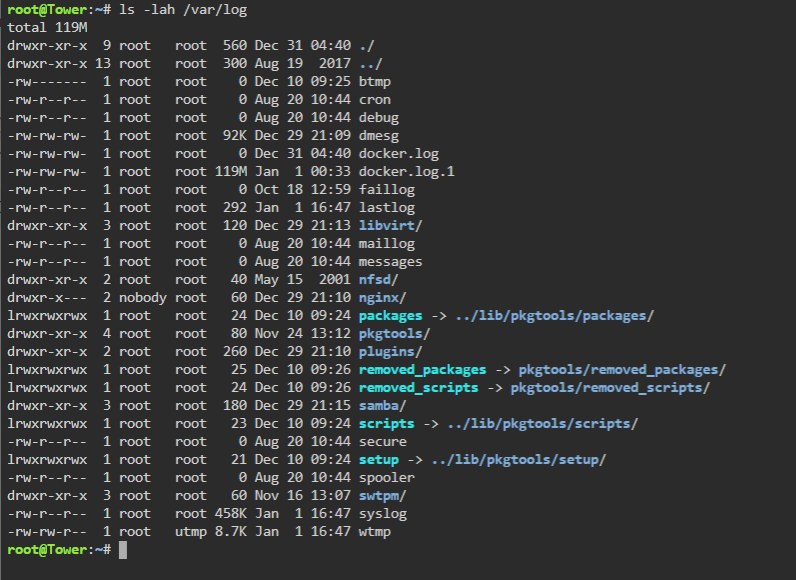Click the 'spooler' file name
The width and height of the screenshot is (796, 580).
387,478
